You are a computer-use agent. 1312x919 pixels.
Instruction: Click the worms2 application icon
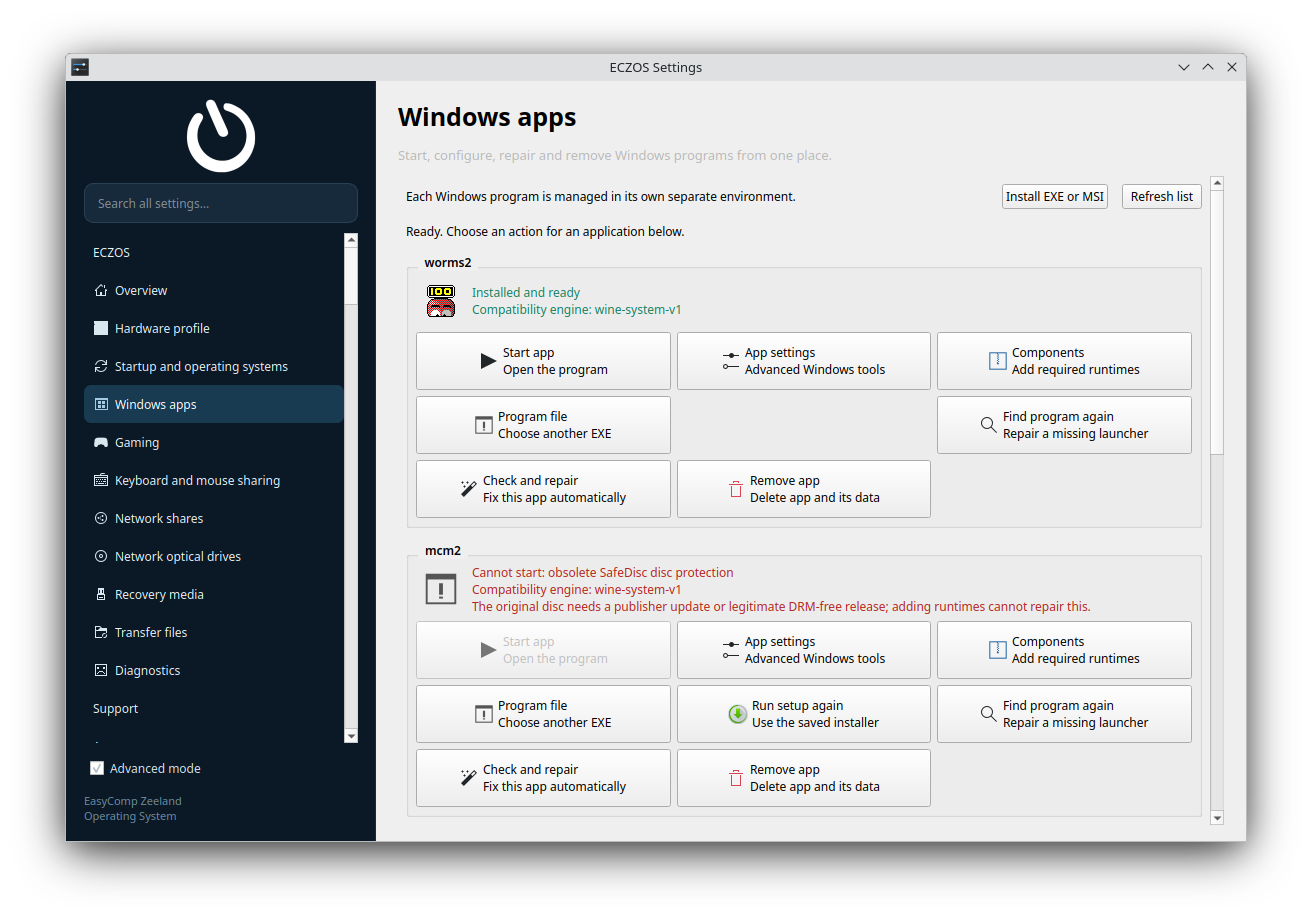pos(441,301)
